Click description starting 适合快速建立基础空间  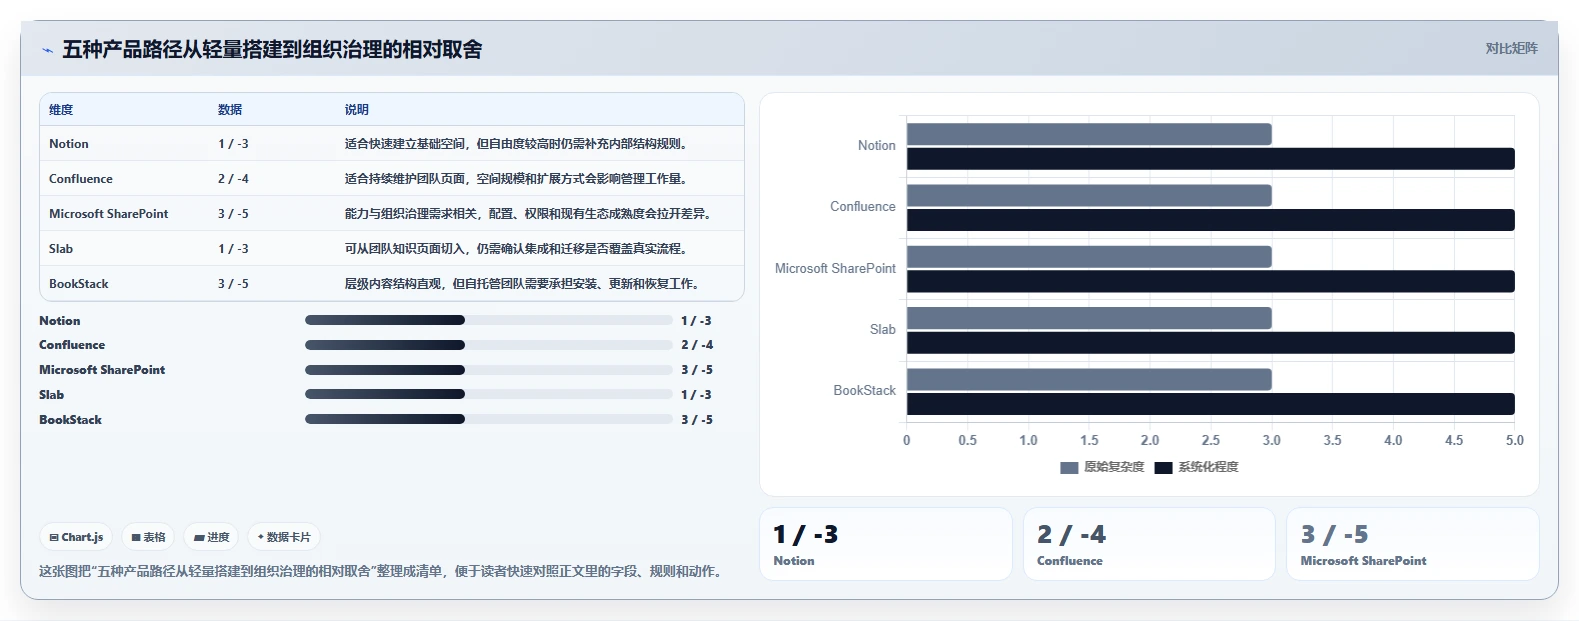tap(517, 144)
